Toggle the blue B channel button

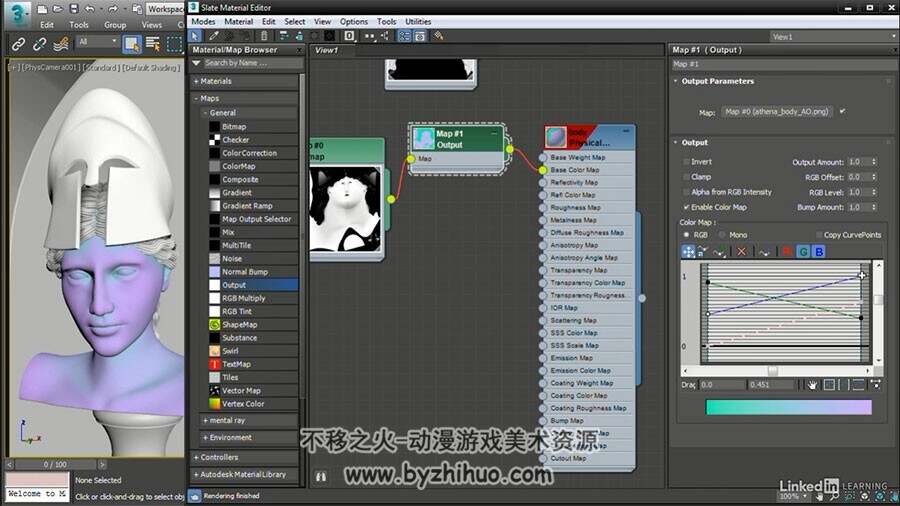819,251
